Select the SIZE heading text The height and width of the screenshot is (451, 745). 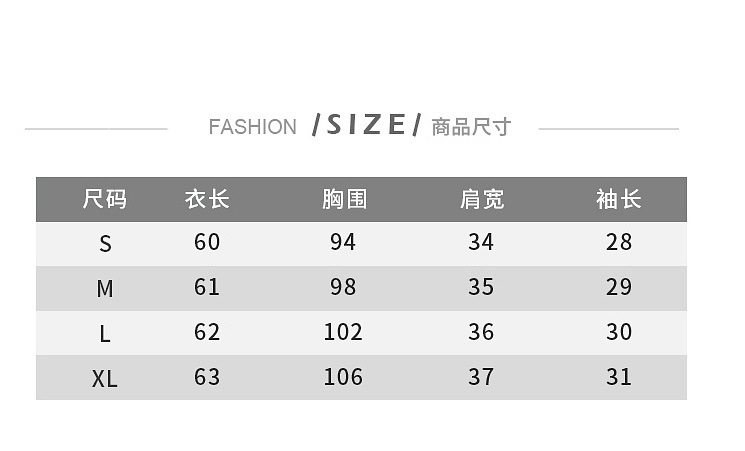(367, 125)
